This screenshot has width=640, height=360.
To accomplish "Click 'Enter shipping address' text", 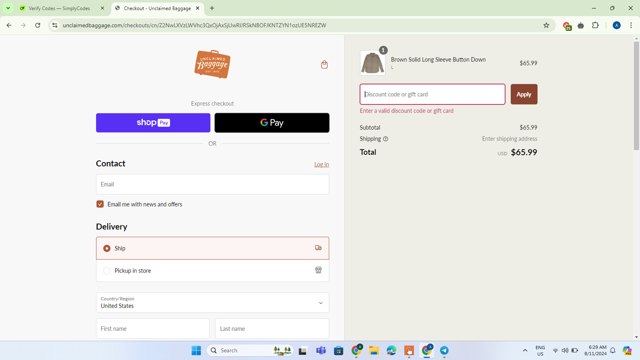I will [x=509, y=139].
